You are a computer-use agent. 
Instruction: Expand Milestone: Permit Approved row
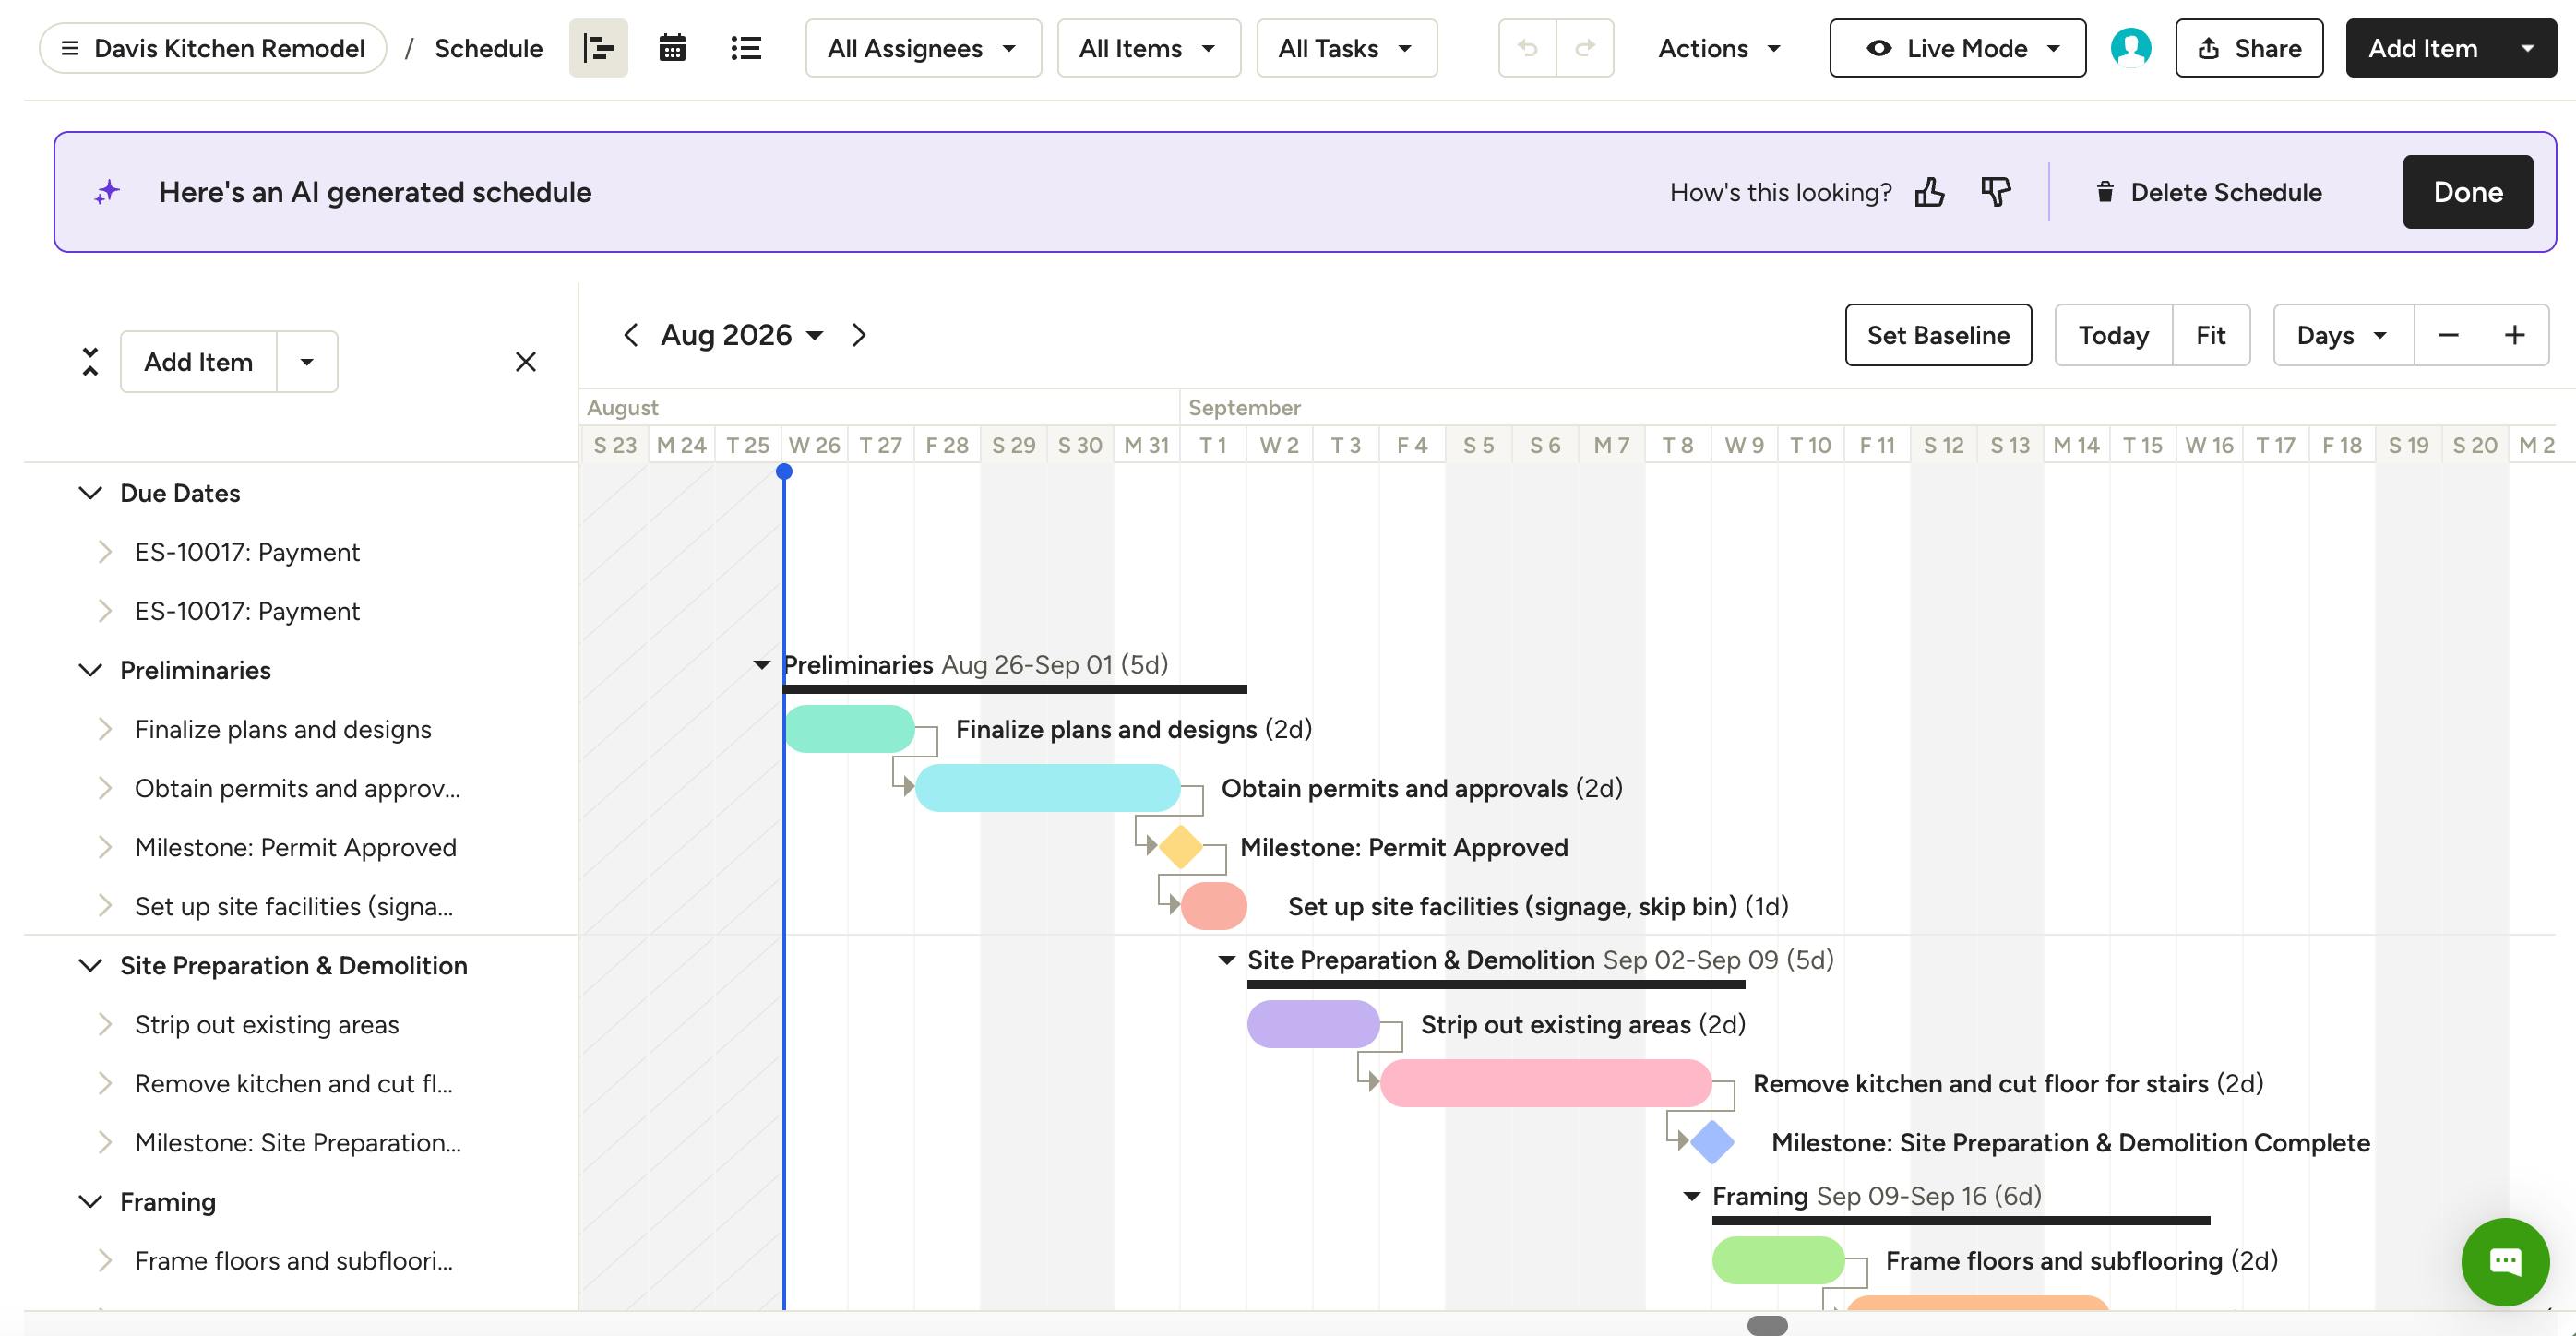coord(105,847)
